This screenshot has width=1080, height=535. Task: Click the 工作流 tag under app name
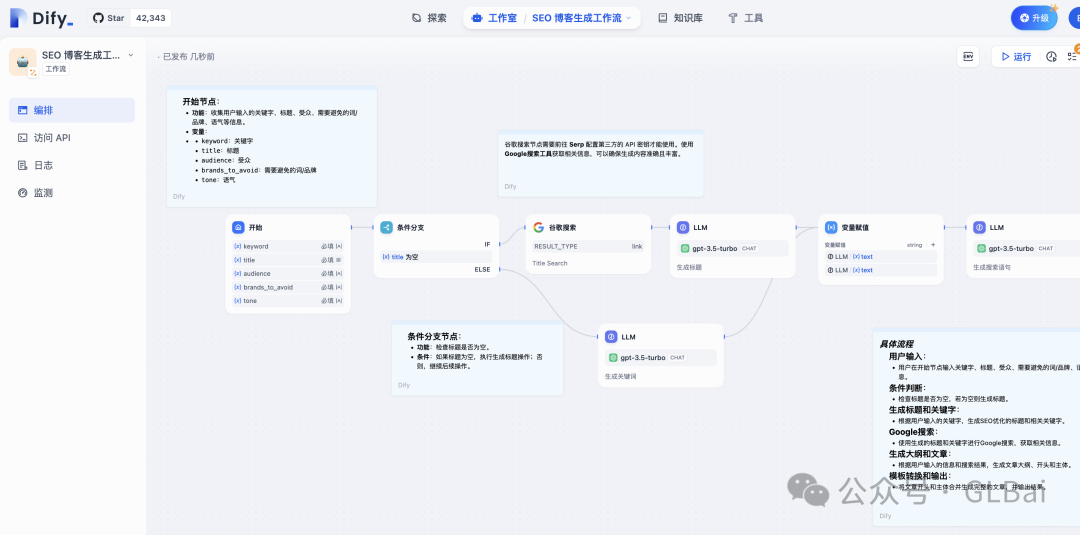(56, 69)
